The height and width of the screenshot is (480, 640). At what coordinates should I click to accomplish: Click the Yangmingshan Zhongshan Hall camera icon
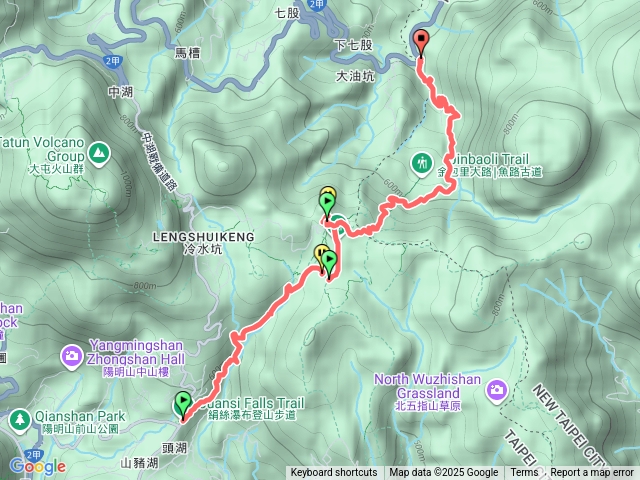71,357
